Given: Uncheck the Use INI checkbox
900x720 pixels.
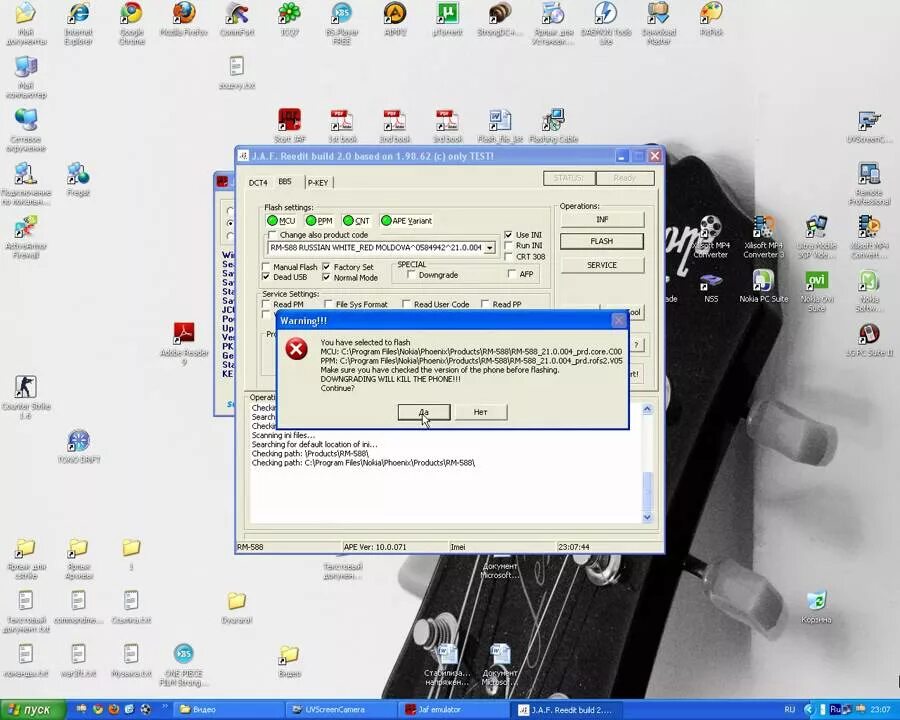Looking at the screenshot, I should point(508,235).
